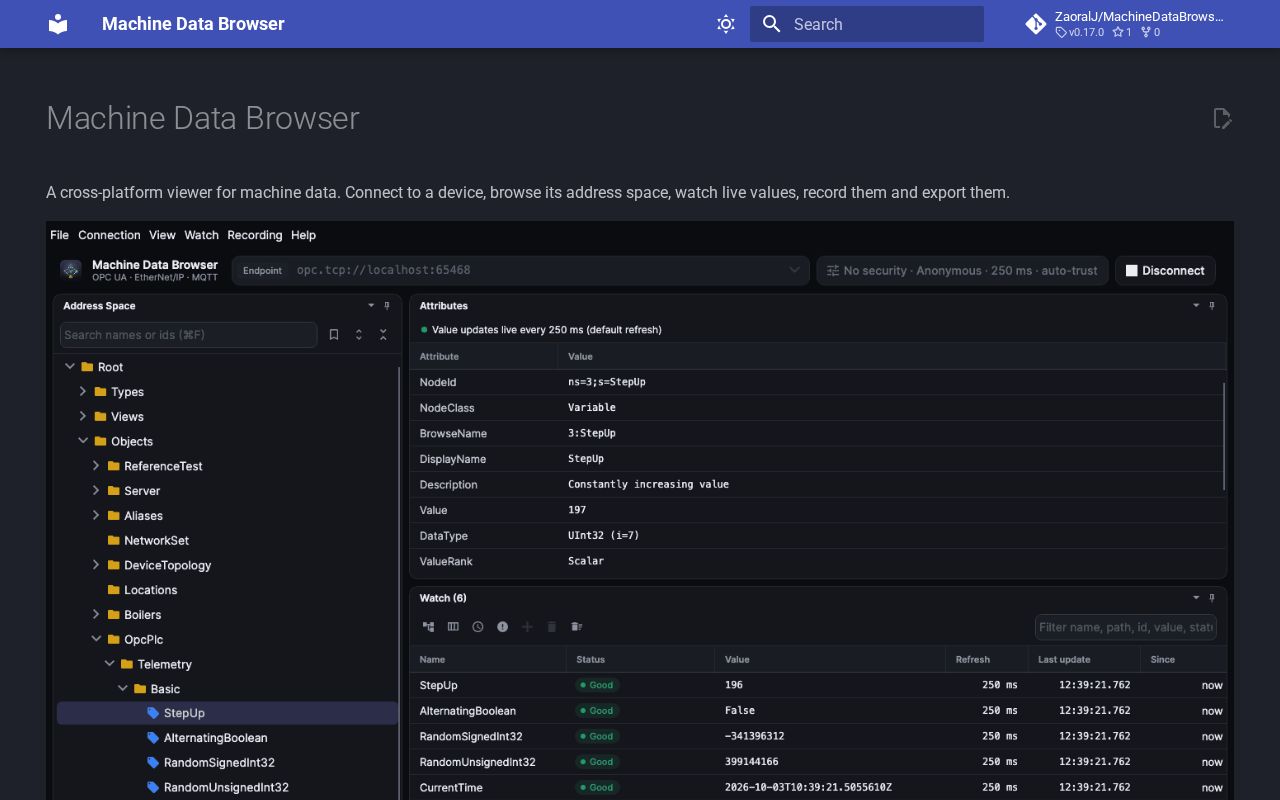This screenshot has height=800, width=1280.
Task: Click the Machine Data Browser app logo icon
Action: tap(71, 270)
